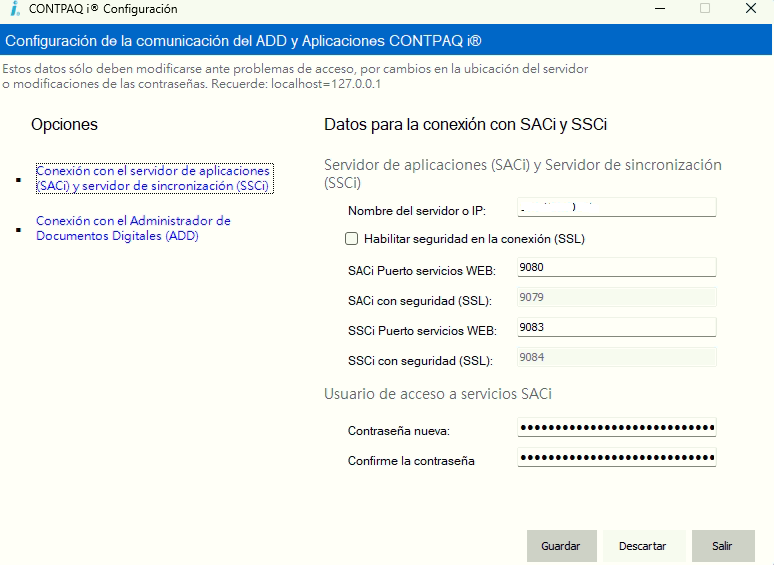Viewport: 776px width, 565px height.
Task: Select the SACi Puerto servicios WEB field
Action: pos(616,267)
